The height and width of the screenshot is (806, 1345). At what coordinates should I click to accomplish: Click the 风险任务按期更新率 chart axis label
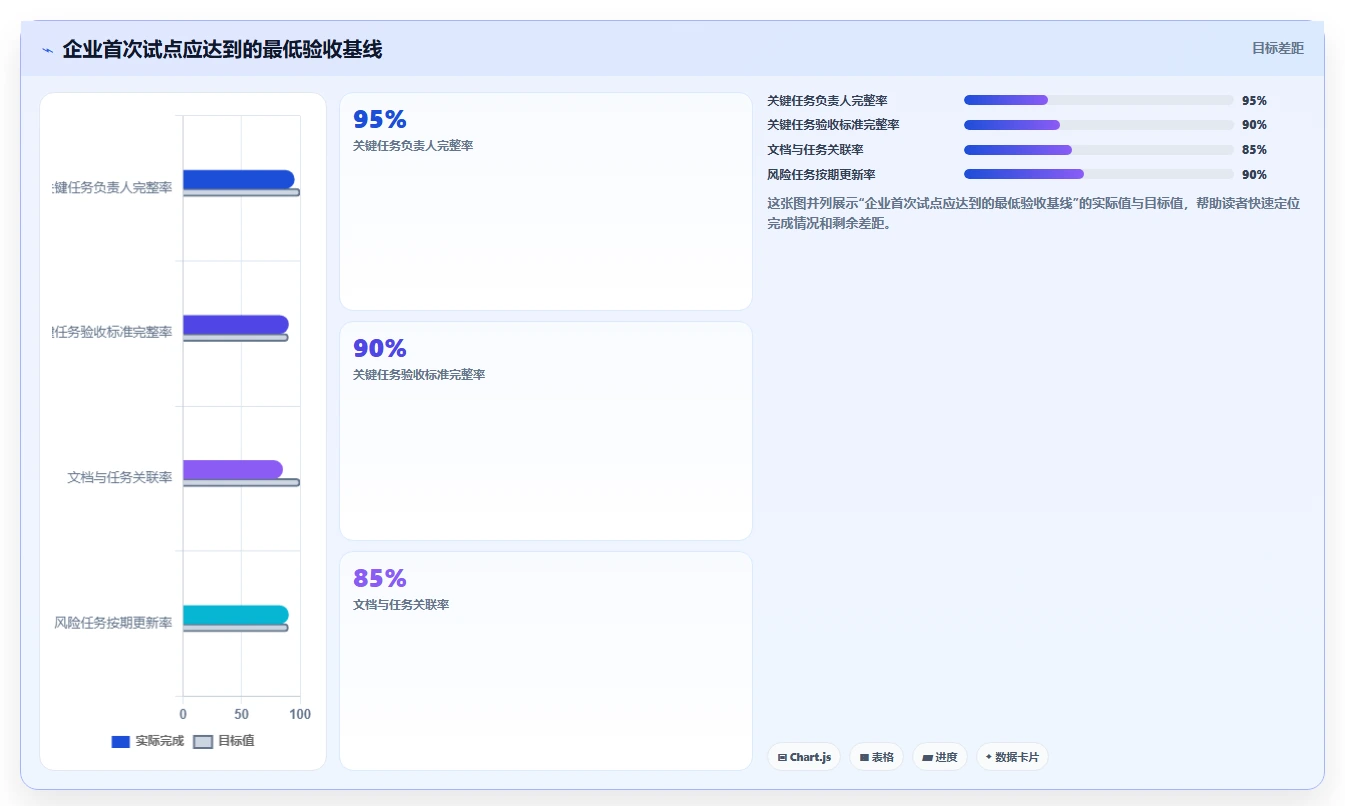(113, 623)
